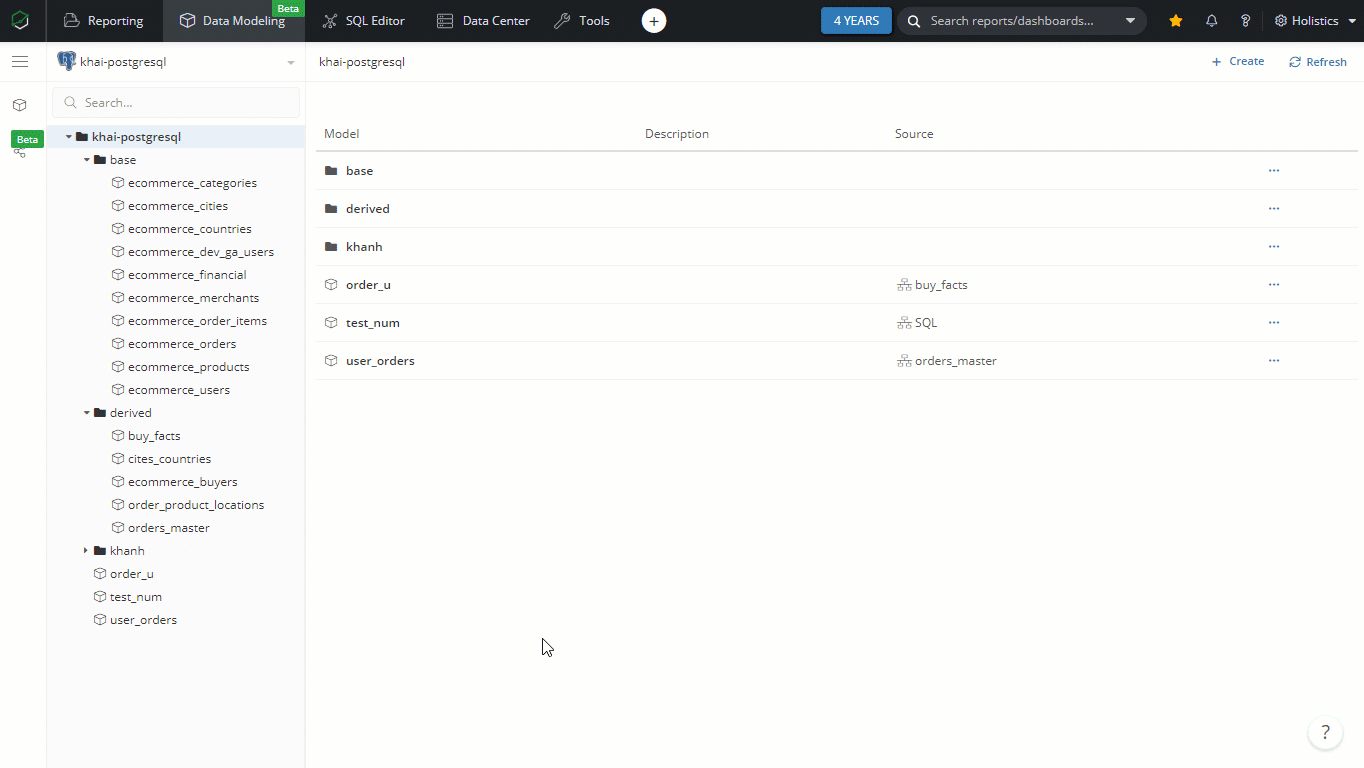Toggle the hamburger sidebar menu
Image resolution: width=1364 pixels, height=768 pixels.
(19, 62)
